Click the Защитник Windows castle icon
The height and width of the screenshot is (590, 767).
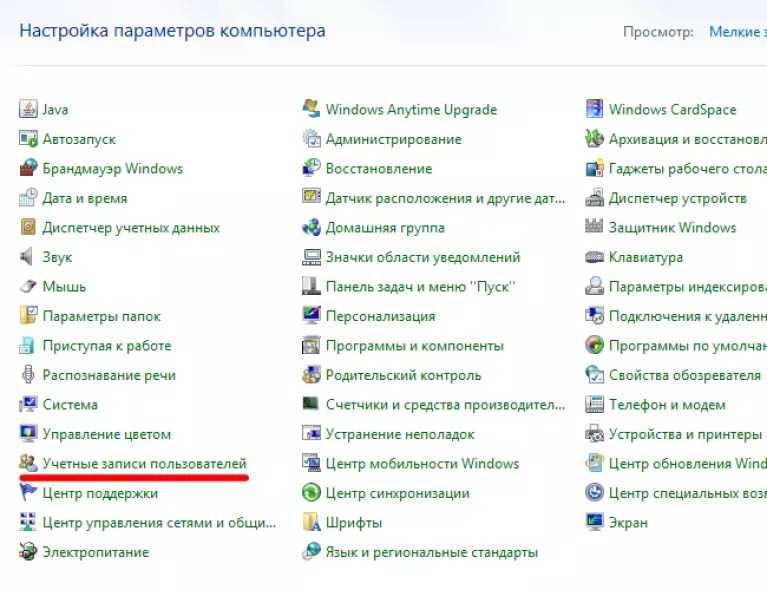pyautogui.click(x=594, y=227)
